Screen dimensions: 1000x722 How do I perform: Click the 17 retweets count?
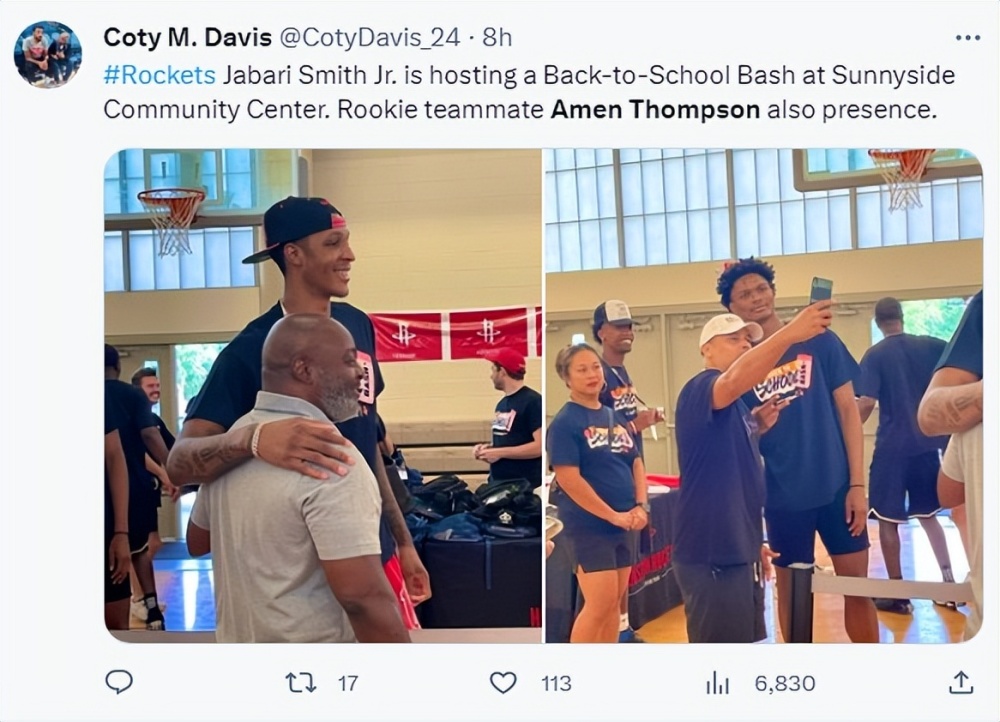pos(348,684)
